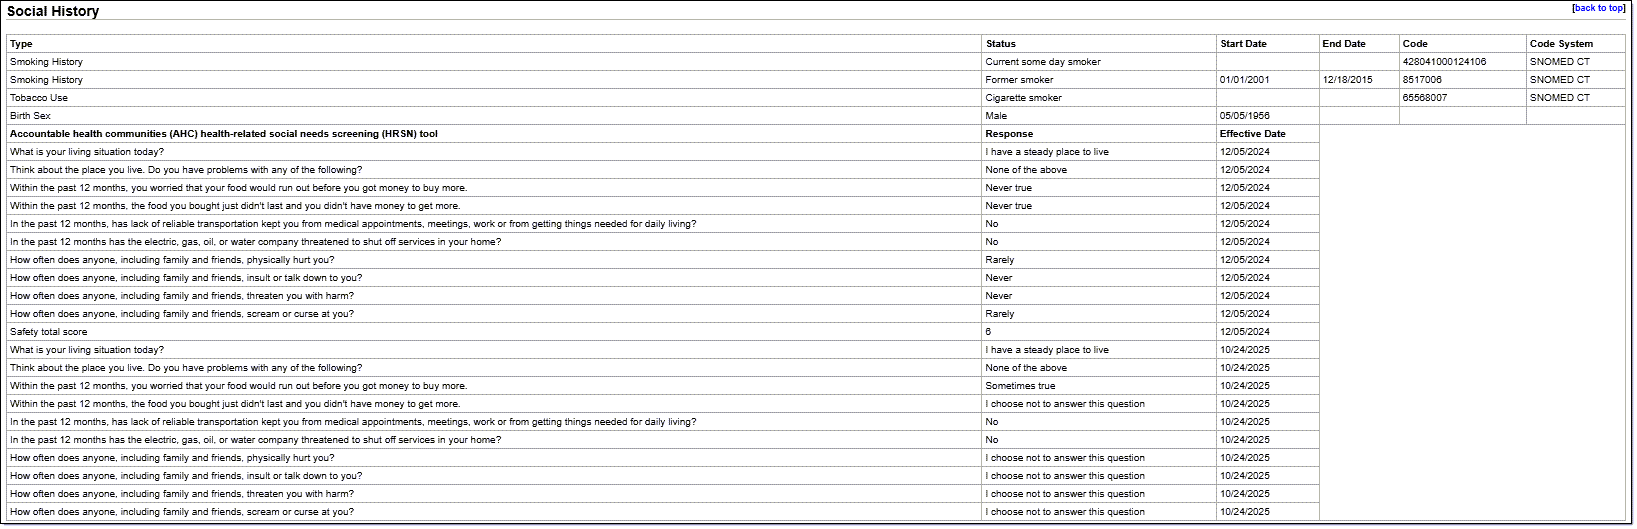Click the Current some day smoker status
The height and width of the screenshot is (529, 1637).
pos(1042,62)
